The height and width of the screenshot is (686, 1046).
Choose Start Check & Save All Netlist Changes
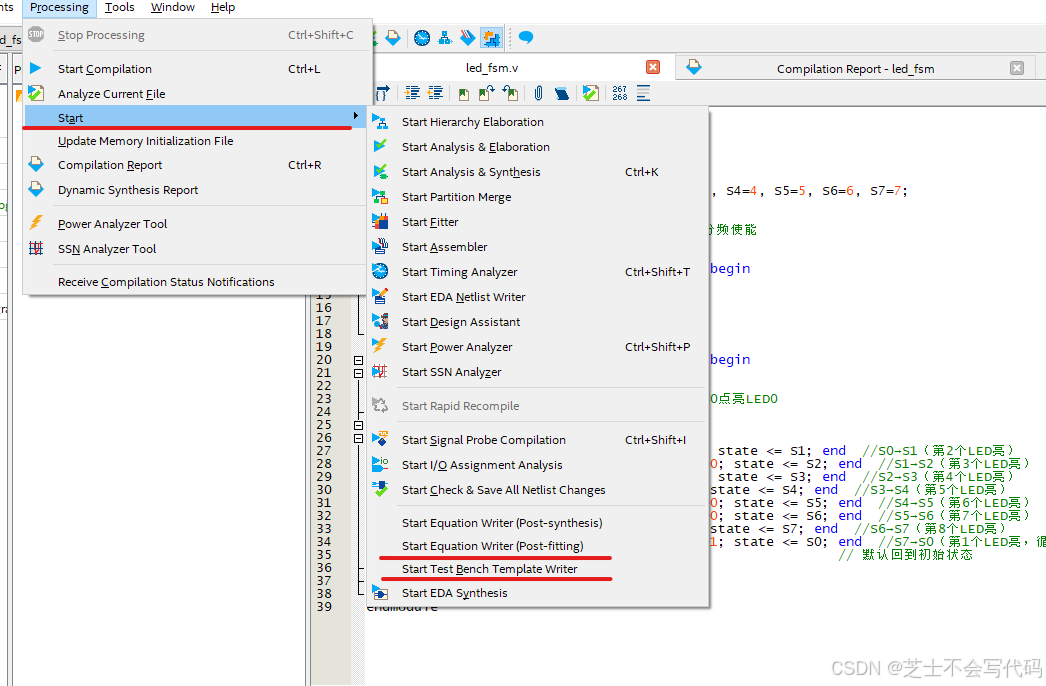538,490
